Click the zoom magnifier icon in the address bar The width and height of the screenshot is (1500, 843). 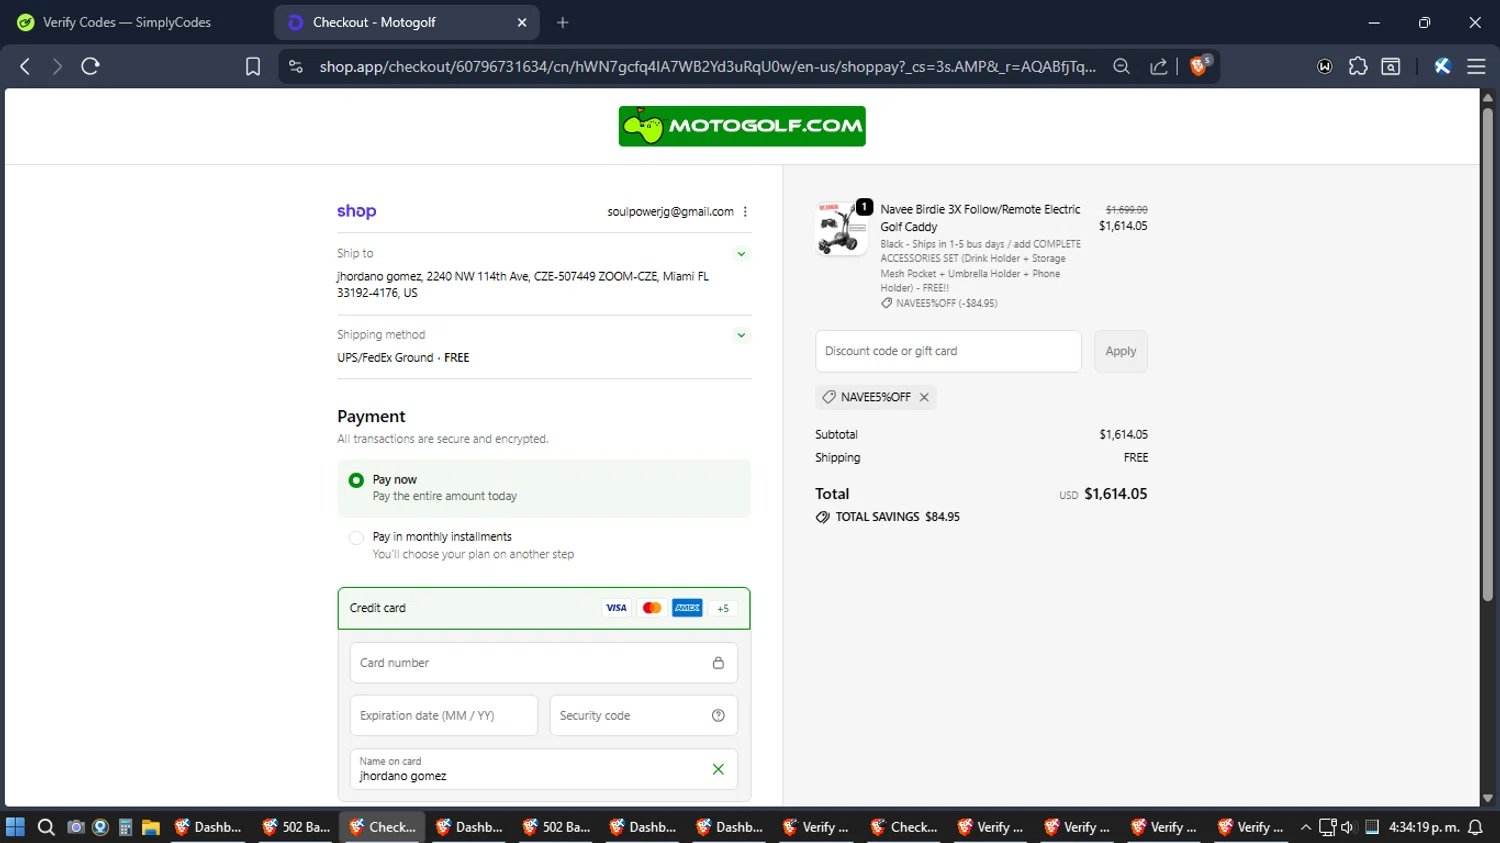(1121, 66)
